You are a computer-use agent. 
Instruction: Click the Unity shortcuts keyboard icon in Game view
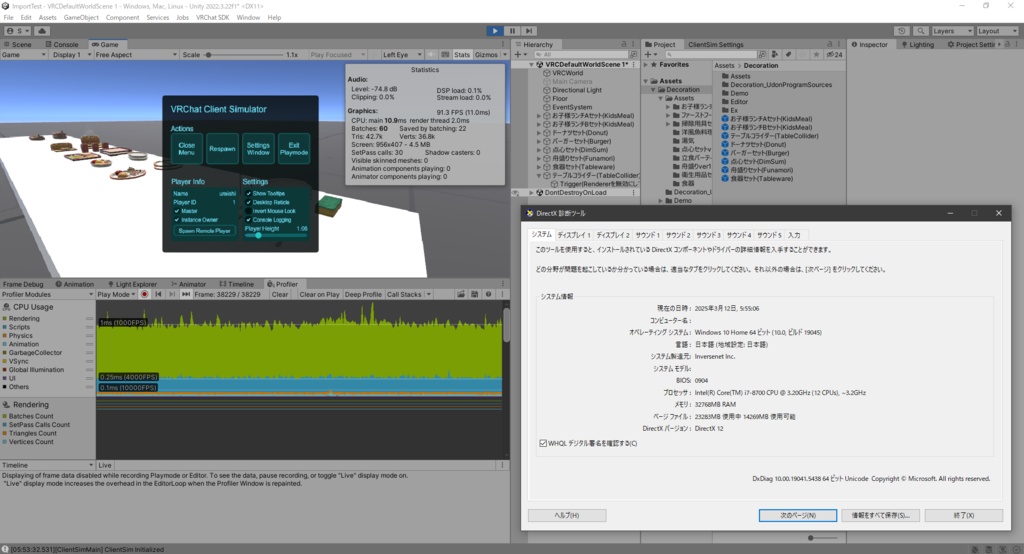tap(445, 55)
